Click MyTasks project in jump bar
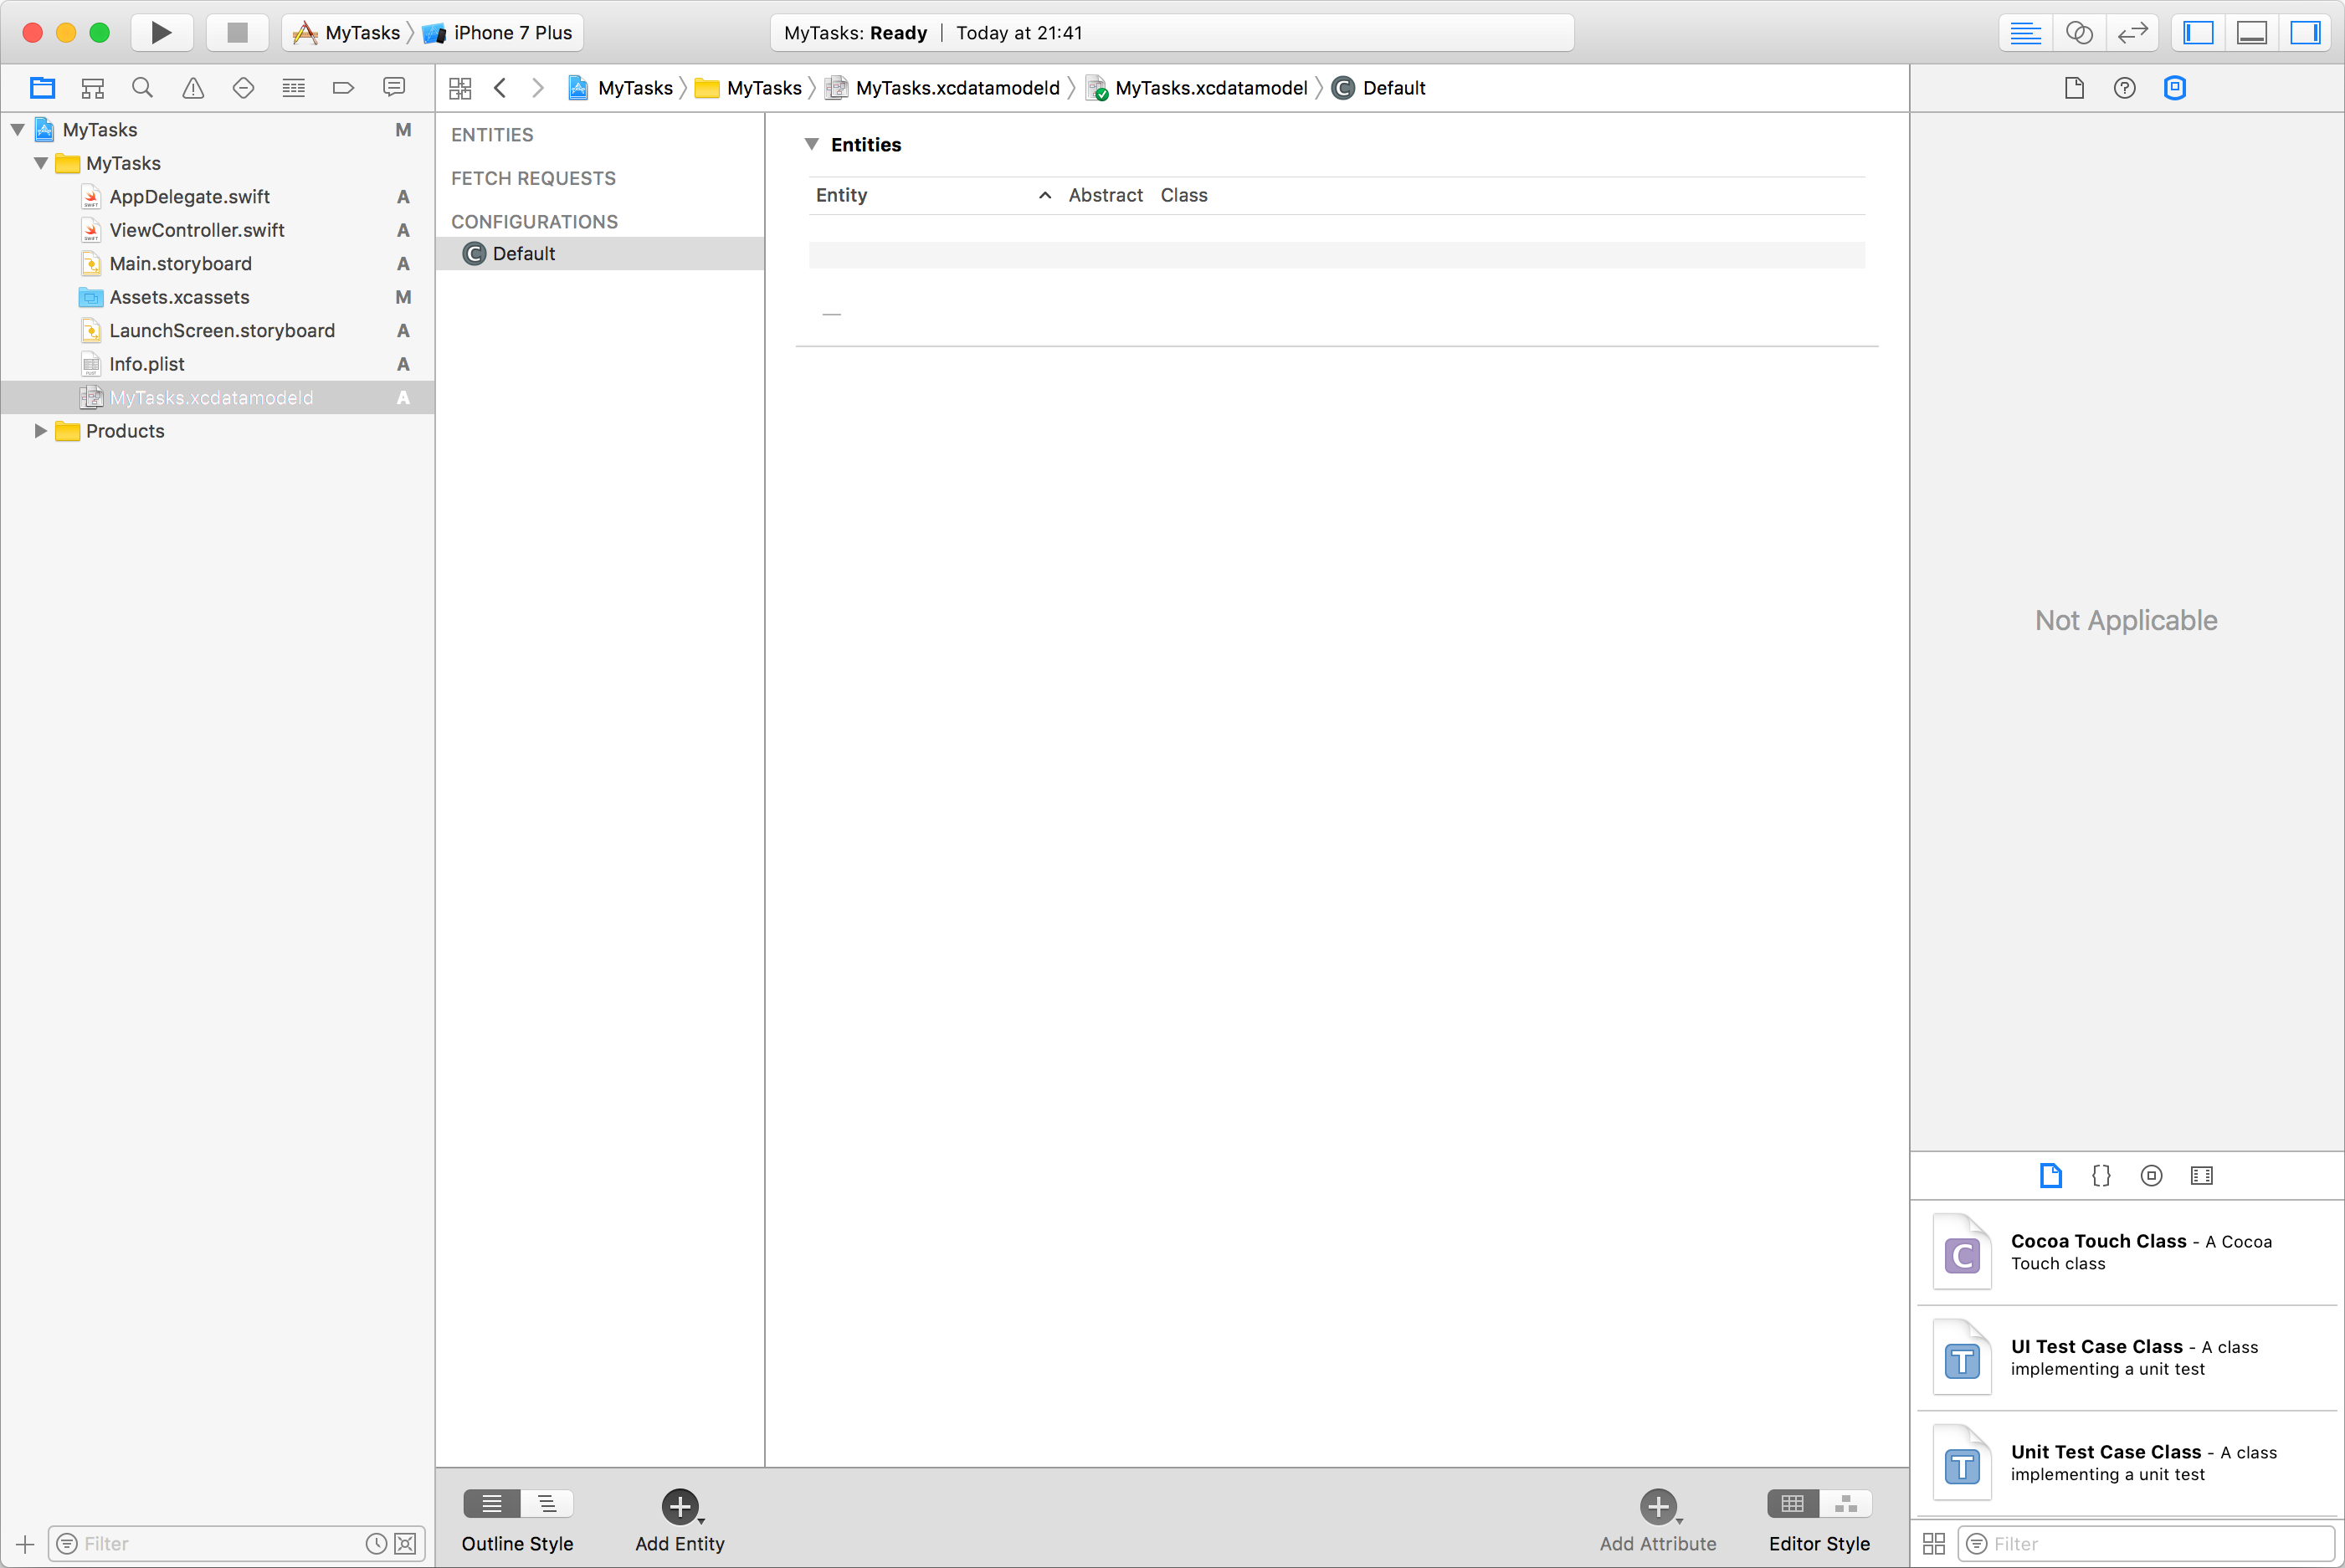This screenshot has height=1568, width=2345. pos(621,88)
